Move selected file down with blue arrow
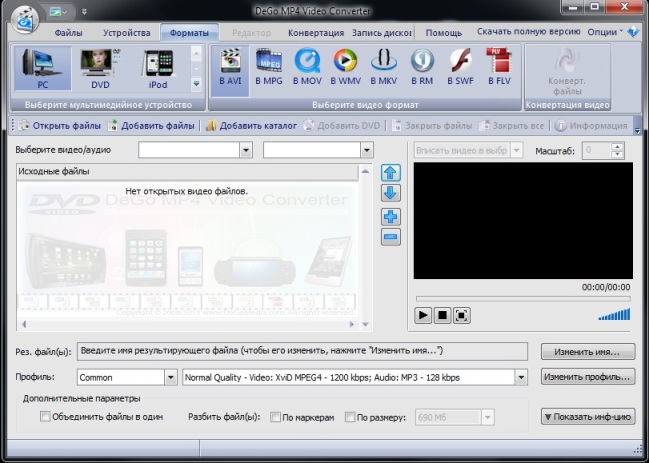The height and width of the screenshot is (463, 649). click(x=390, y=193)
